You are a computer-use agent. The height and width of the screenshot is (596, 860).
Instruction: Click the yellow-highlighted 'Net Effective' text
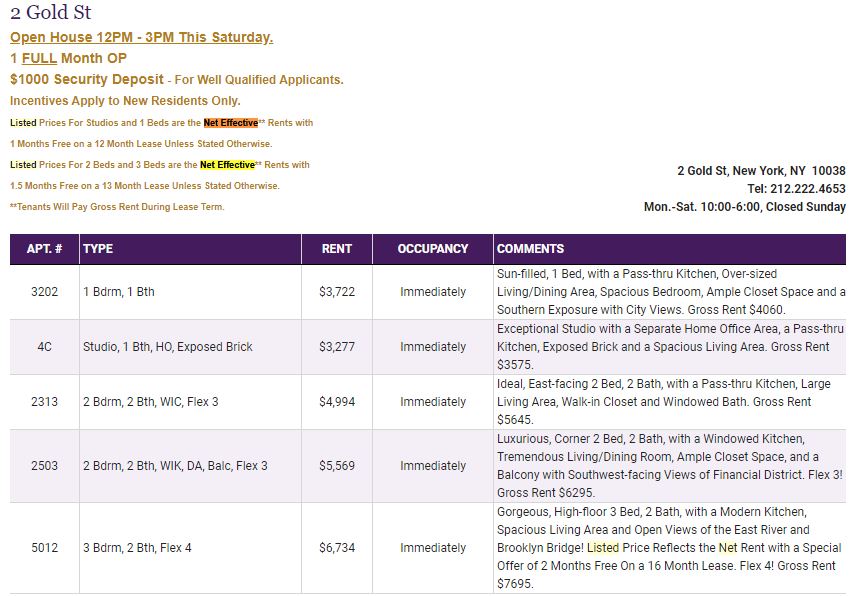click(227, 164)
